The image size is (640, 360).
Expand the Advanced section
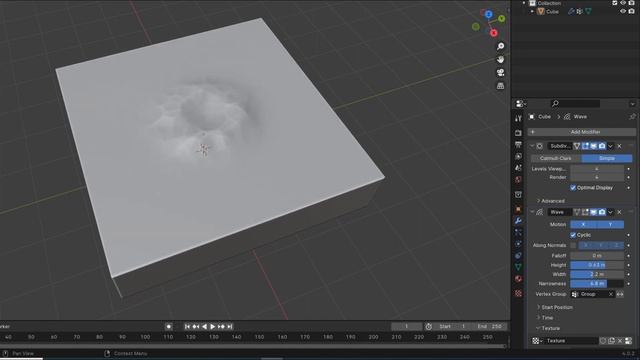coord(550,201)
